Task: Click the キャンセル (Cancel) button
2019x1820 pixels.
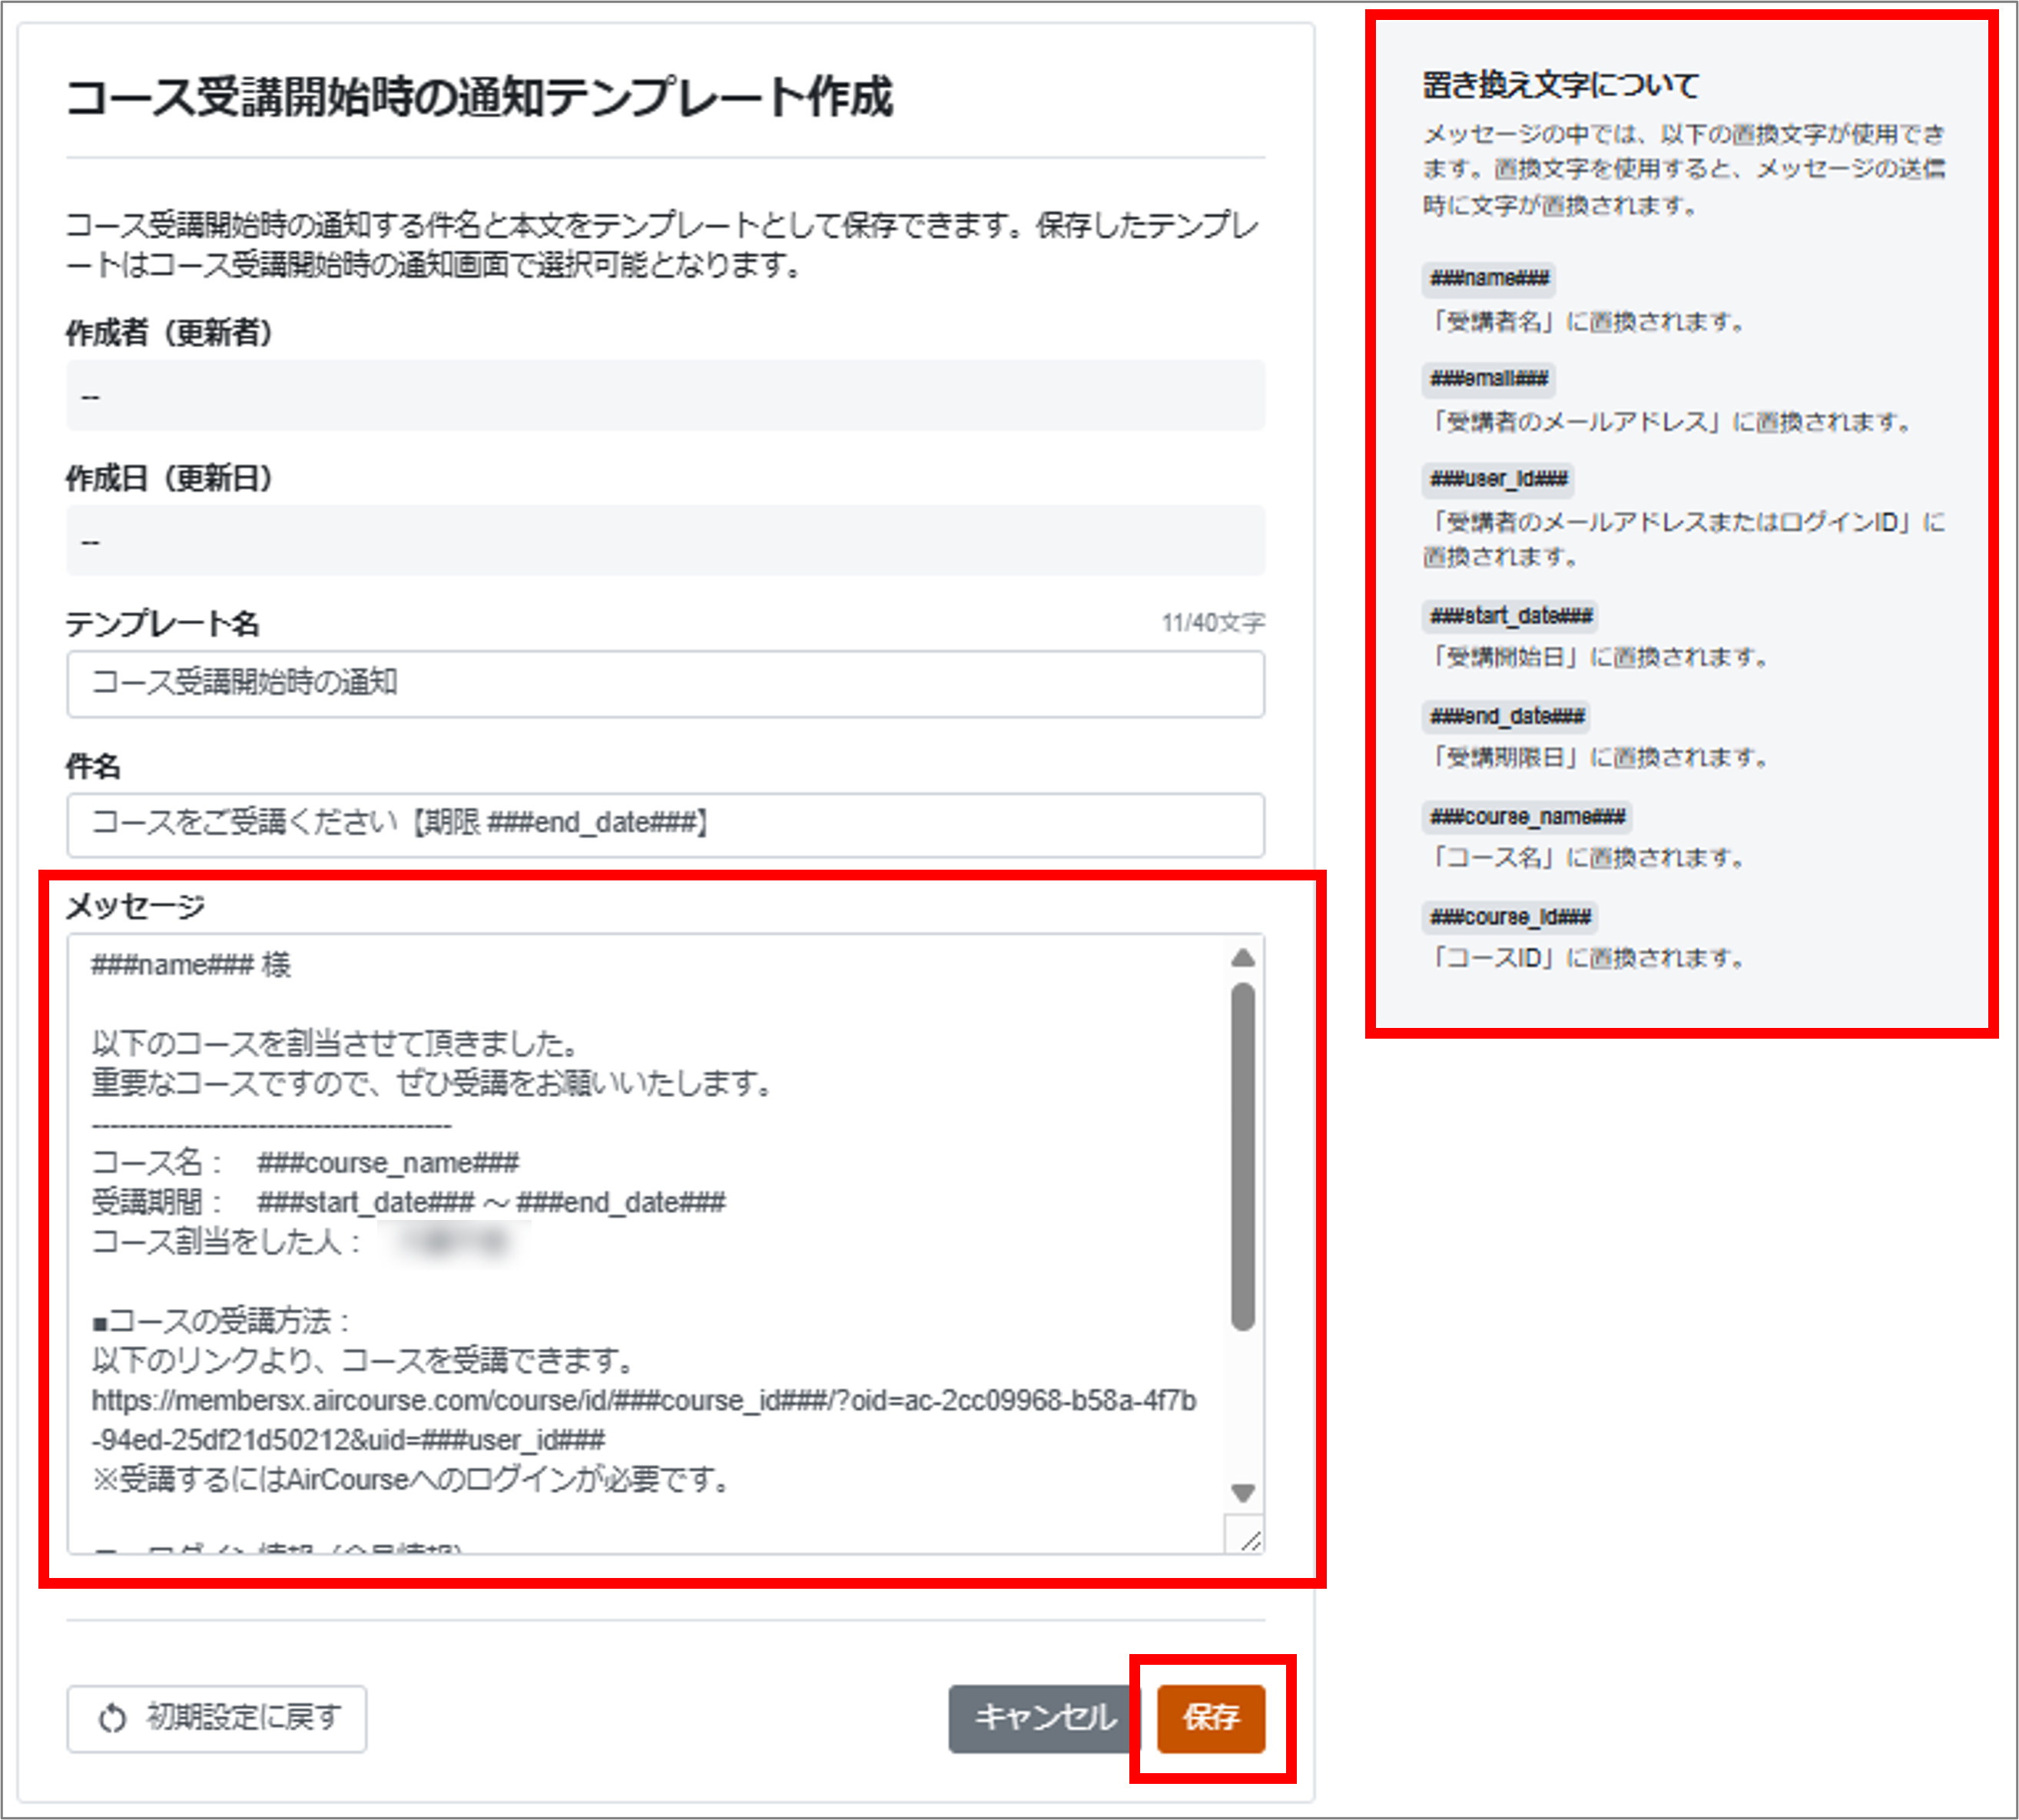Action: [x=1044, y=1718]
